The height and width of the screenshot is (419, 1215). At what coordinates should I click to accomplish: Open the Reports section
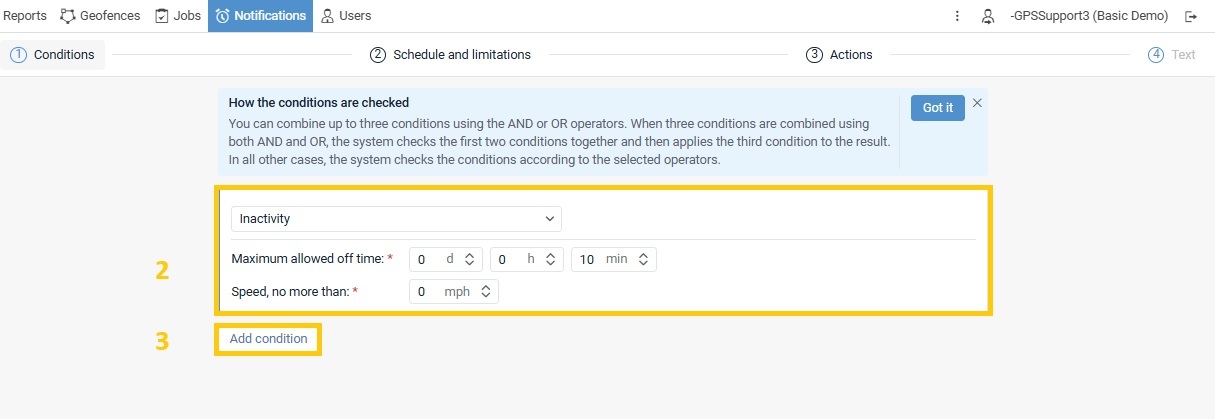25,16
